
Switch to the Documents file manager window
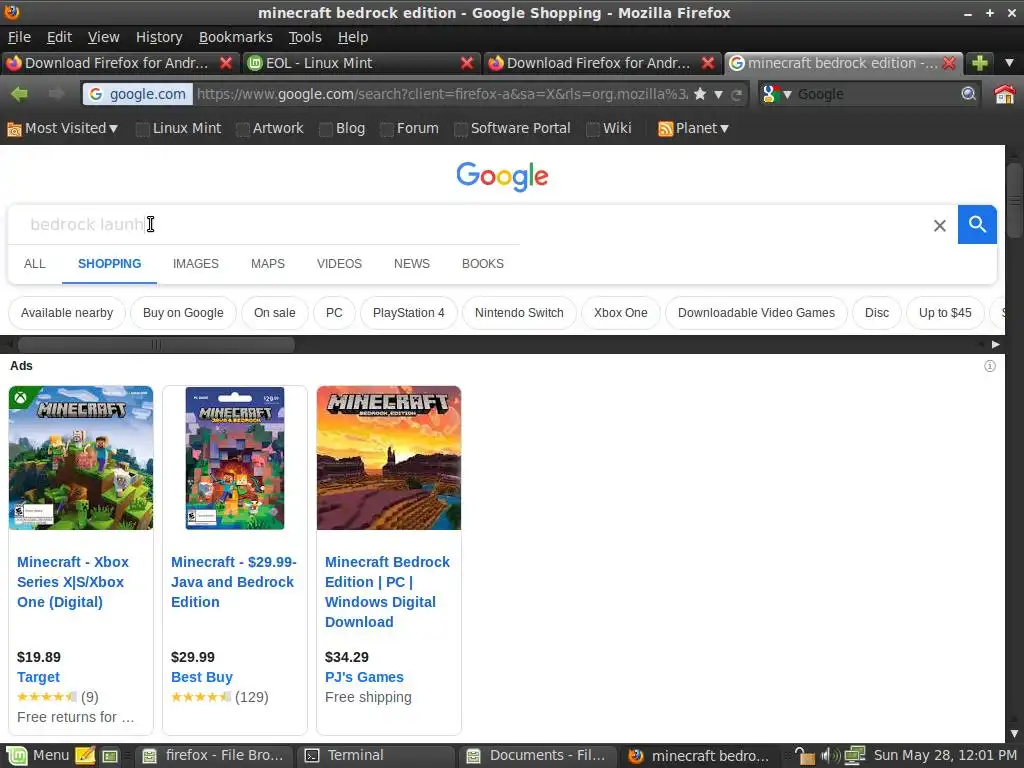pyautogui.click(x=537, y=756)
